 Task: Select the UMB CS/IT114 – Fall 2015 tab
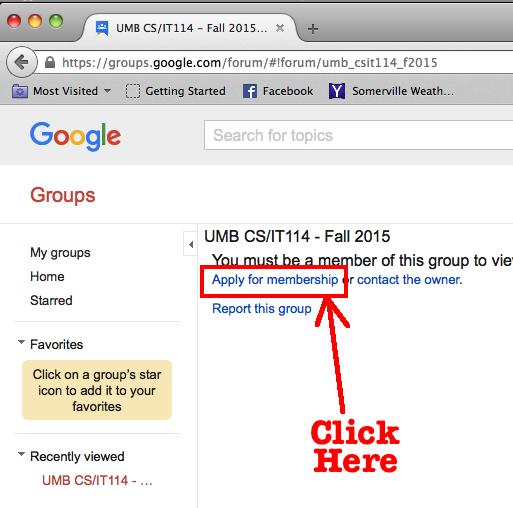click(x=190, y=28)
